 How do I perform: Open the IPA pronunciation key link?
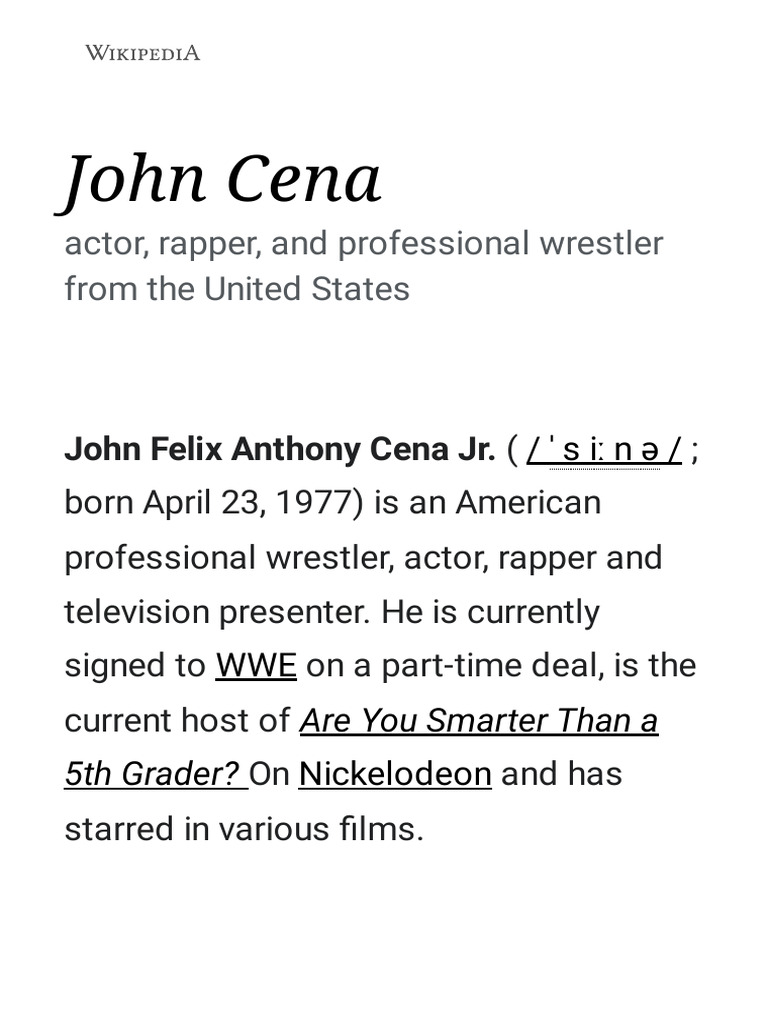point(604,450)
